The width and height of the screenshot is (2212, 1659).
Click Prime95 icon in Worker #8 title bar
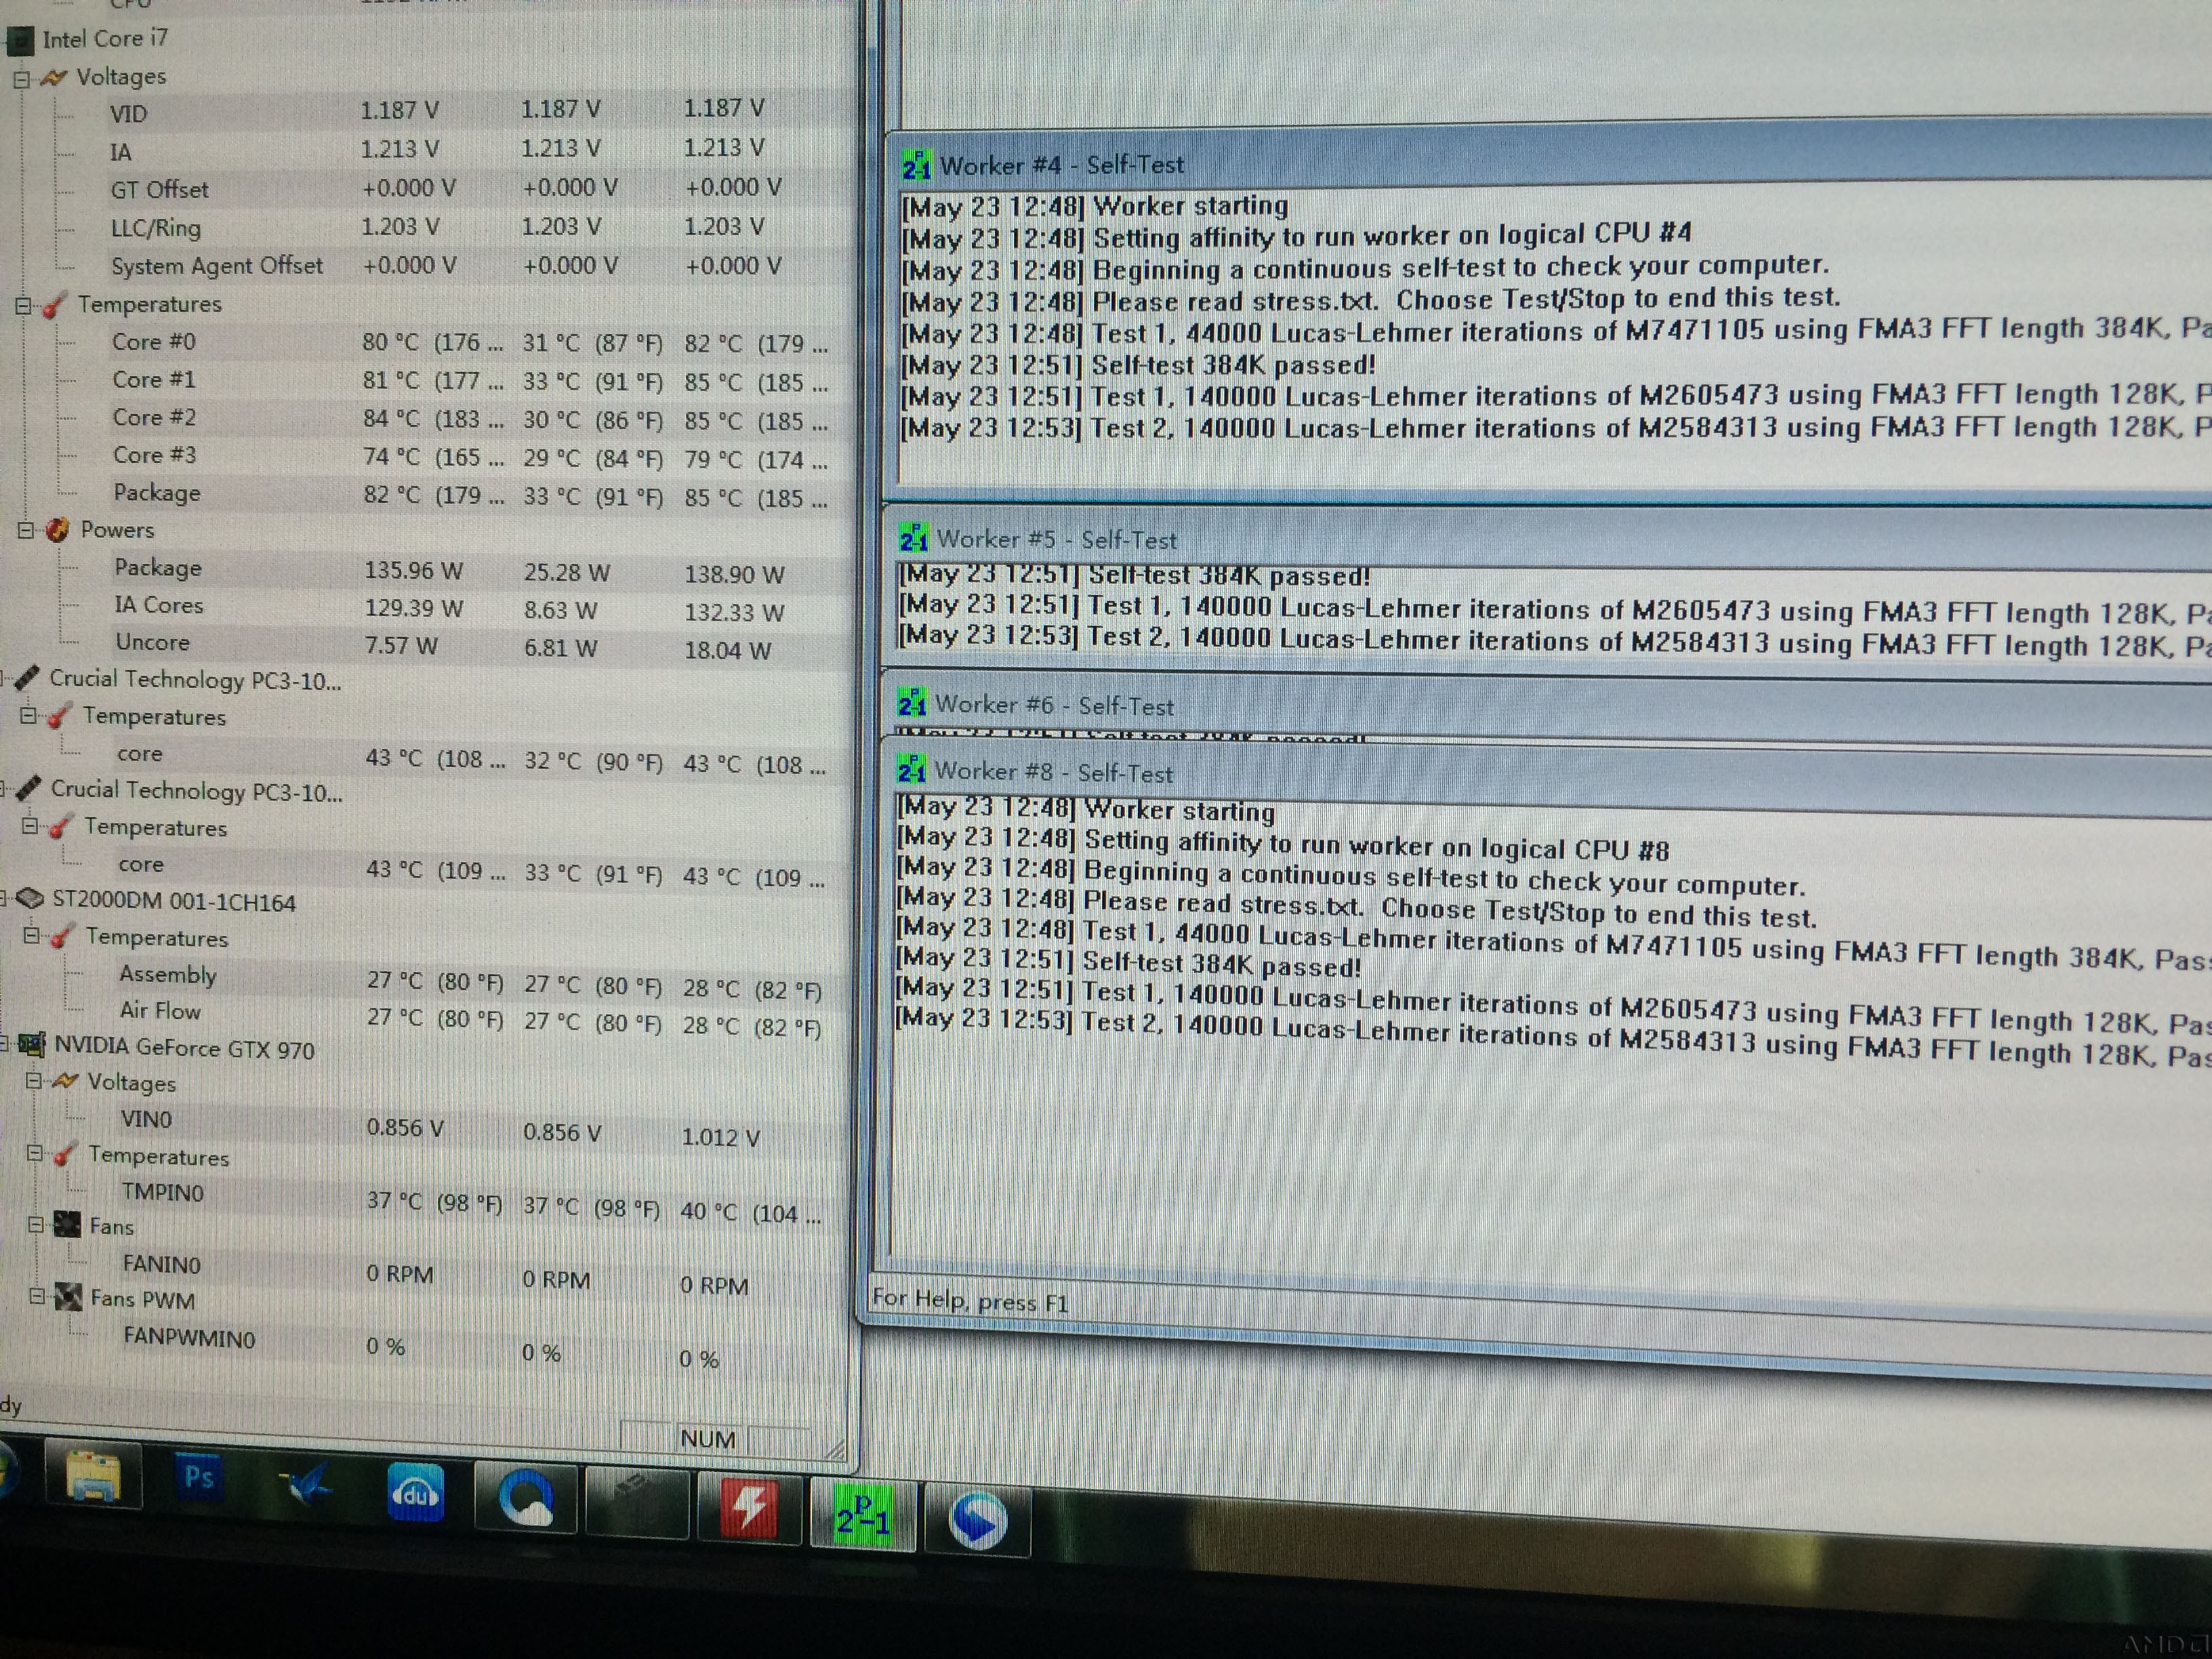910,770
